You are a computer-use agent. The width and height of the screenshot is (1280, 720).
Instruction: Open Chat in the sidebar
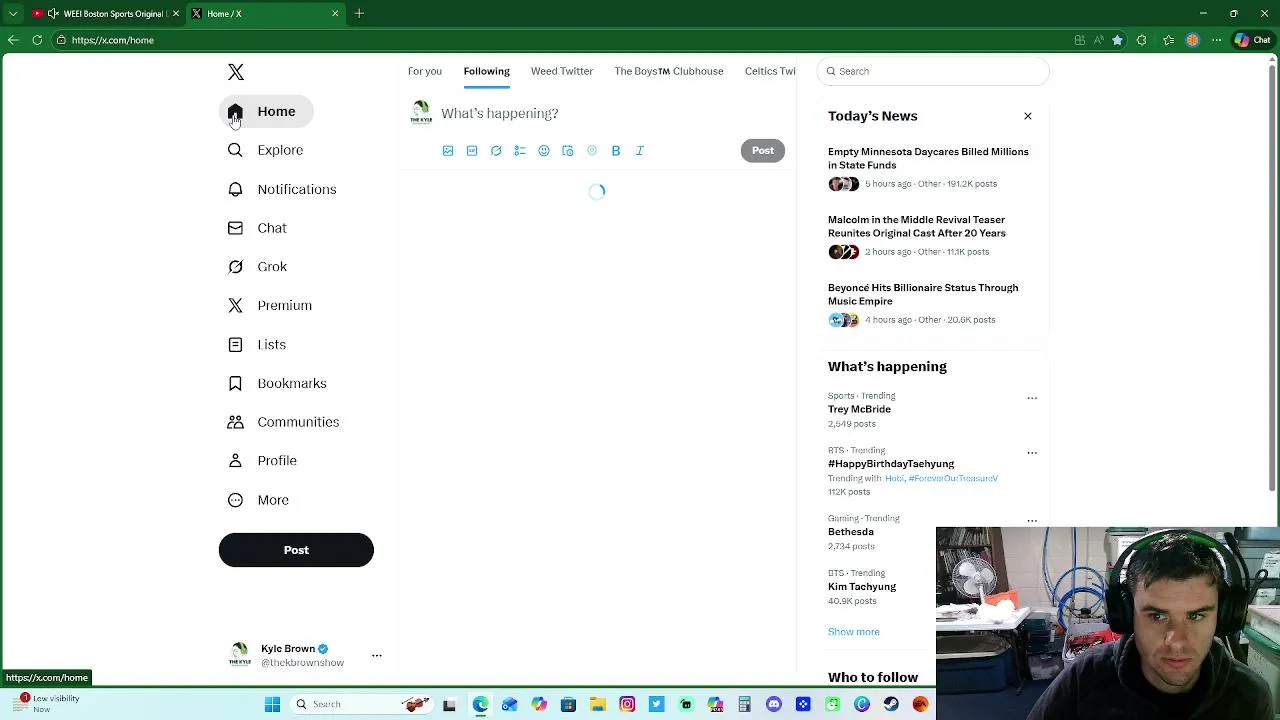pos(257,228)
